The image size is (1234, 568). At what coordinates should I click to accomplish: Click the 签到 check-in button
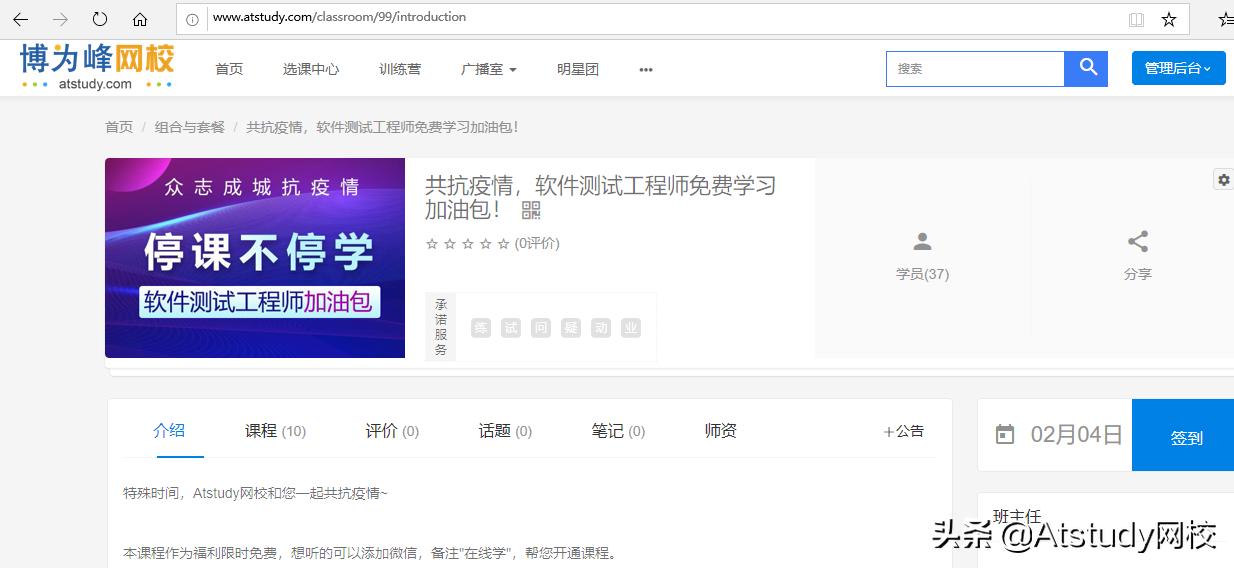tap(1183, 435)
